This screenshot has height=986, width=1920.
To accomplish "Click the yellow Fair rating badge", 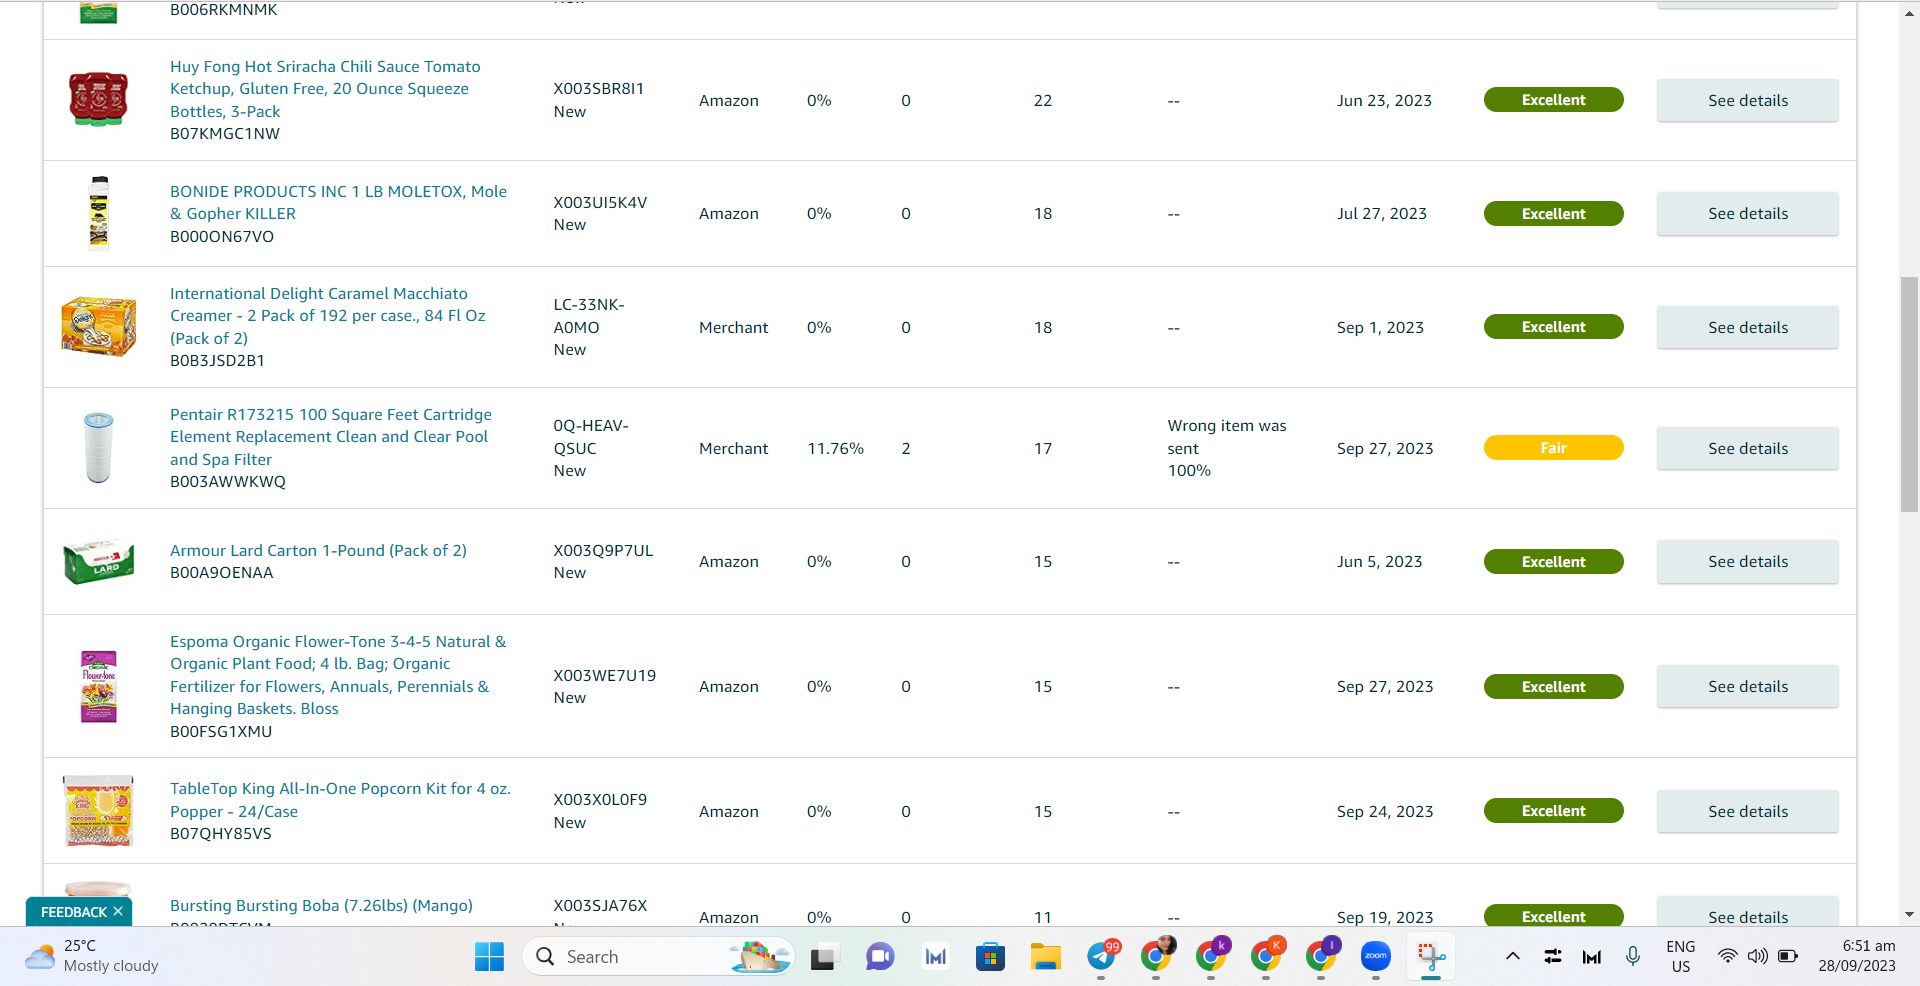I will click(x=1553, y=448).
